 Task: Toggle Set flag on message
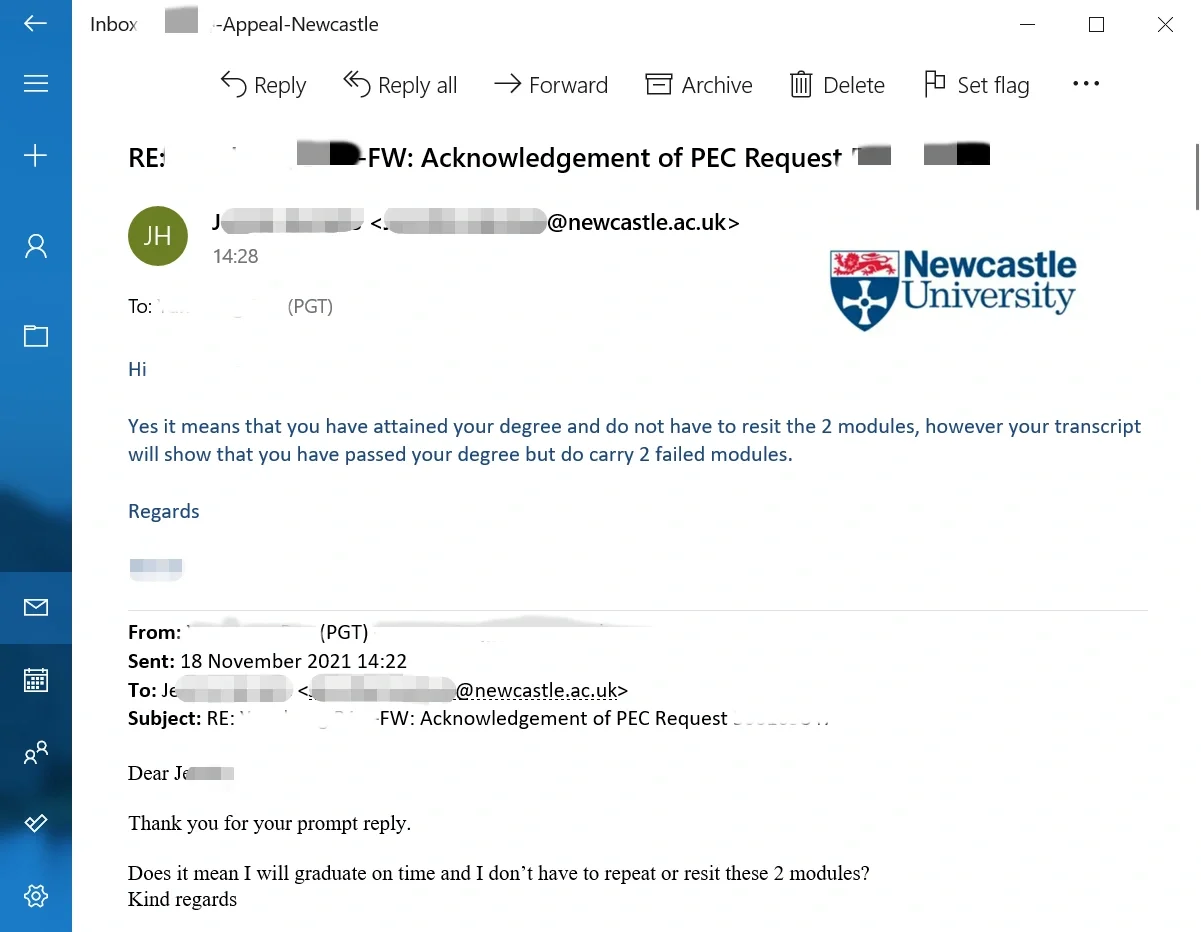pyautogui.click(x=976, y=85)
